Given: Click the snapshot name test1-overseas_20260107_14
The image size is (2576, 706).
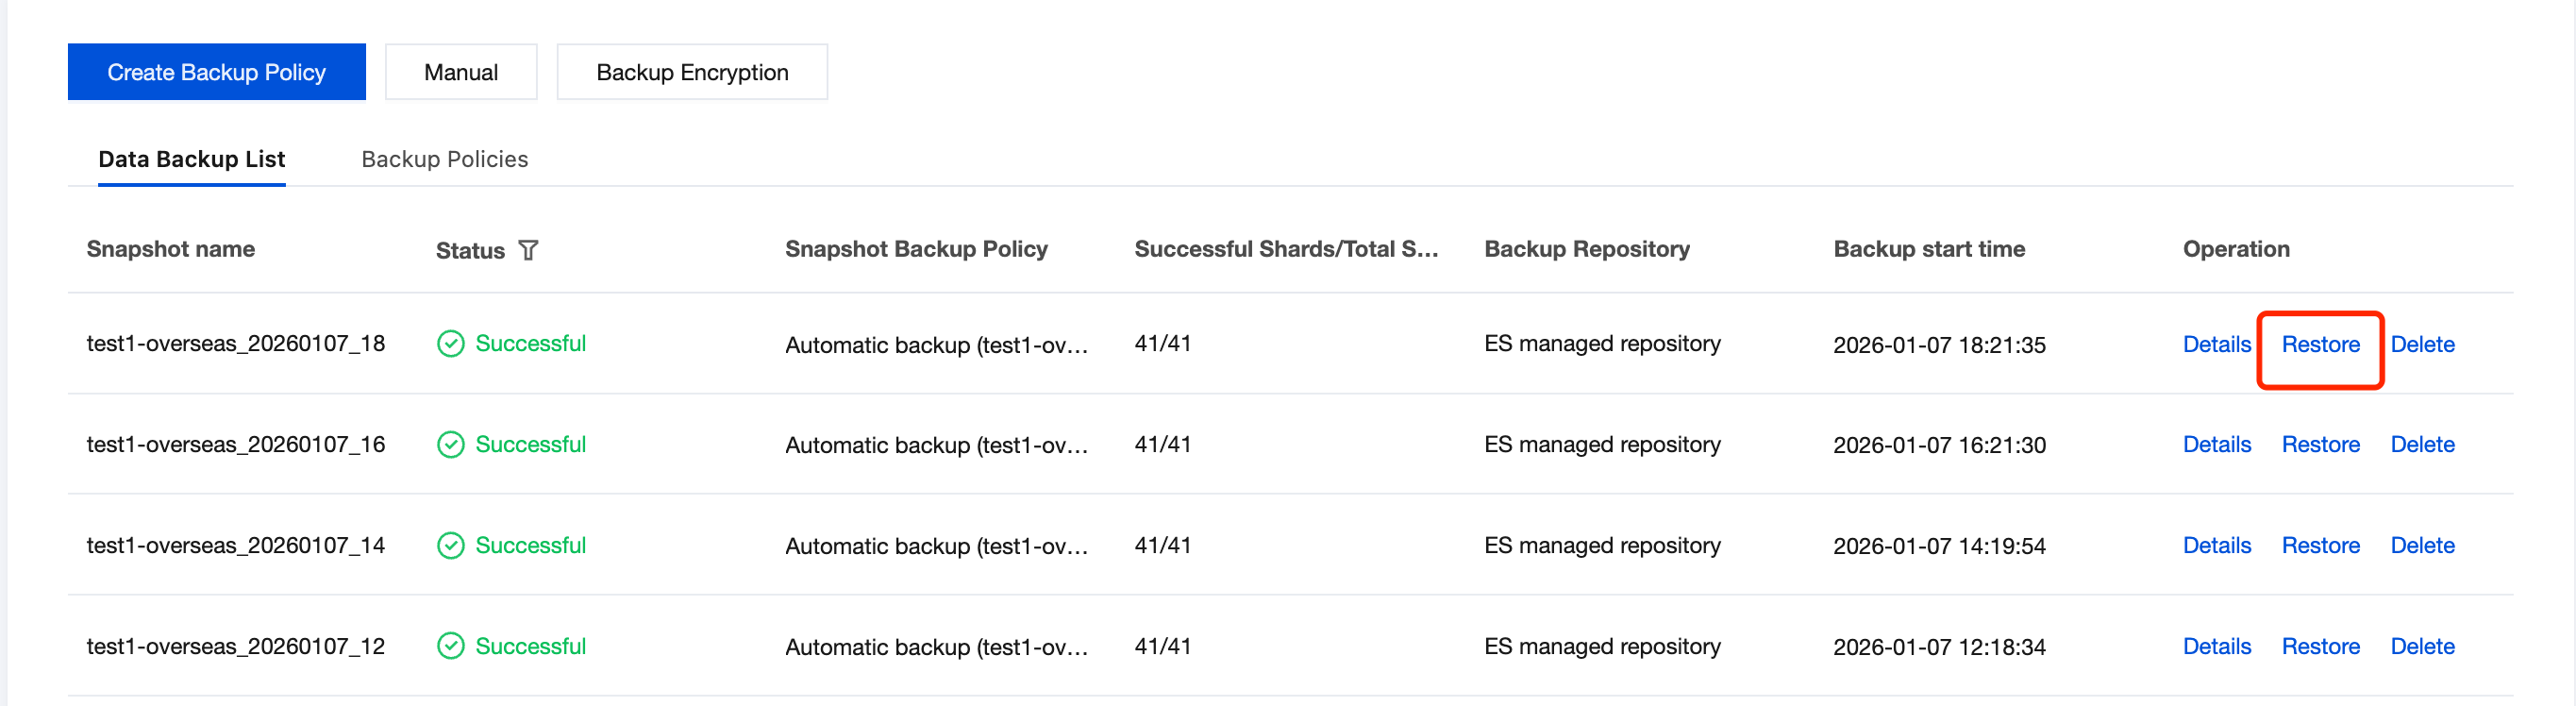Looking at the screenshot, I should click(235, 545).
